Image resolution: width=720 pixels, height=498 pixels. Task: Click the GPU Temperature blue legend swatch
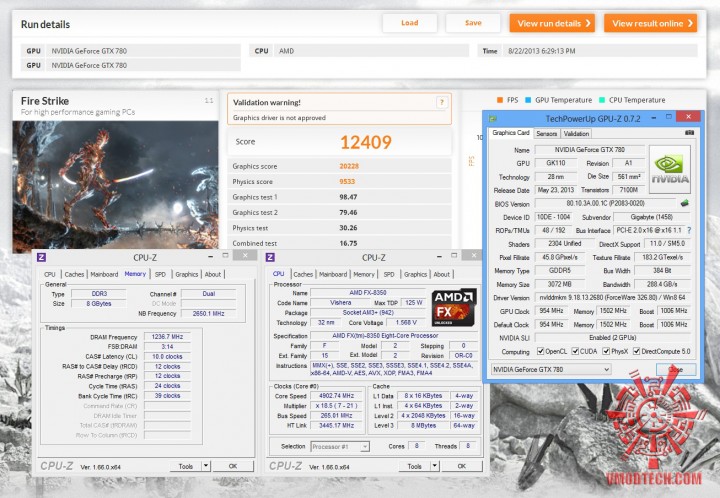(528, 100)
